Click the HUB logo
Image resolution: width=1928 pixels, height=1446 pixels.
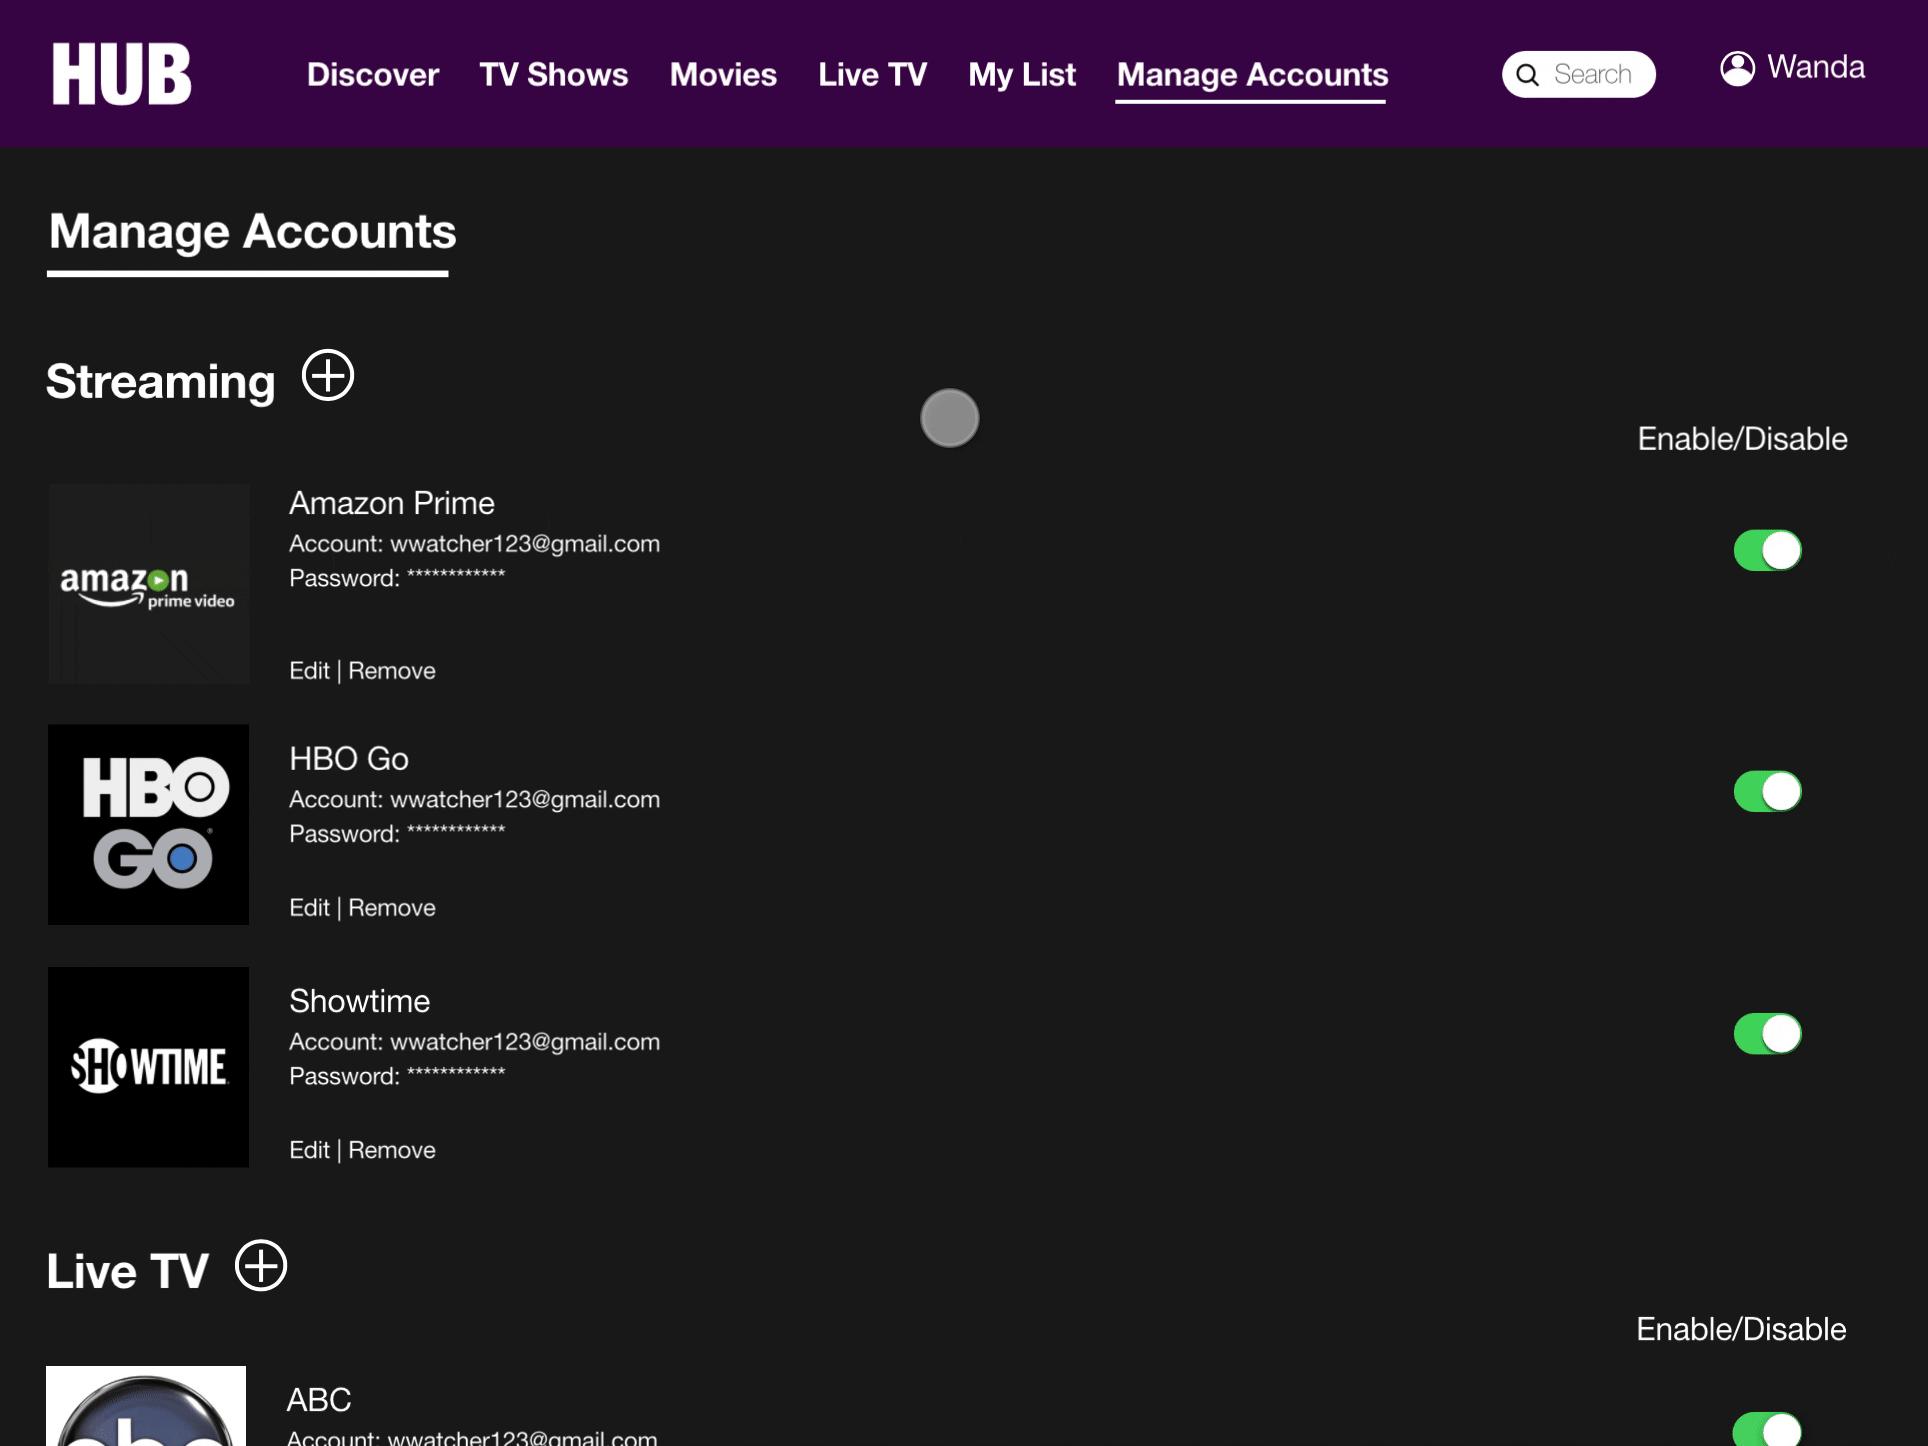click(121, 74)
